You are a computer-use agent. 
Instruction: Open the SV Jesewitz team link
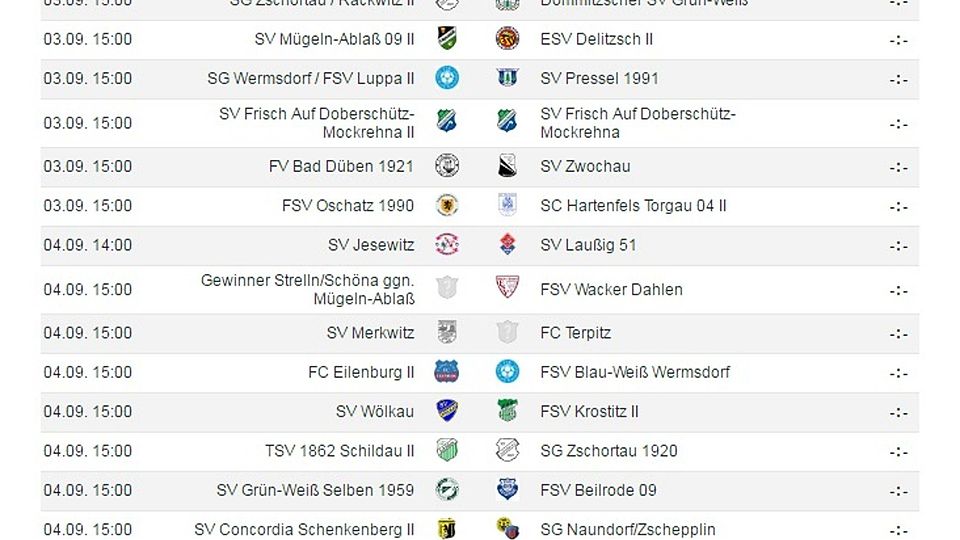[371, 245]
